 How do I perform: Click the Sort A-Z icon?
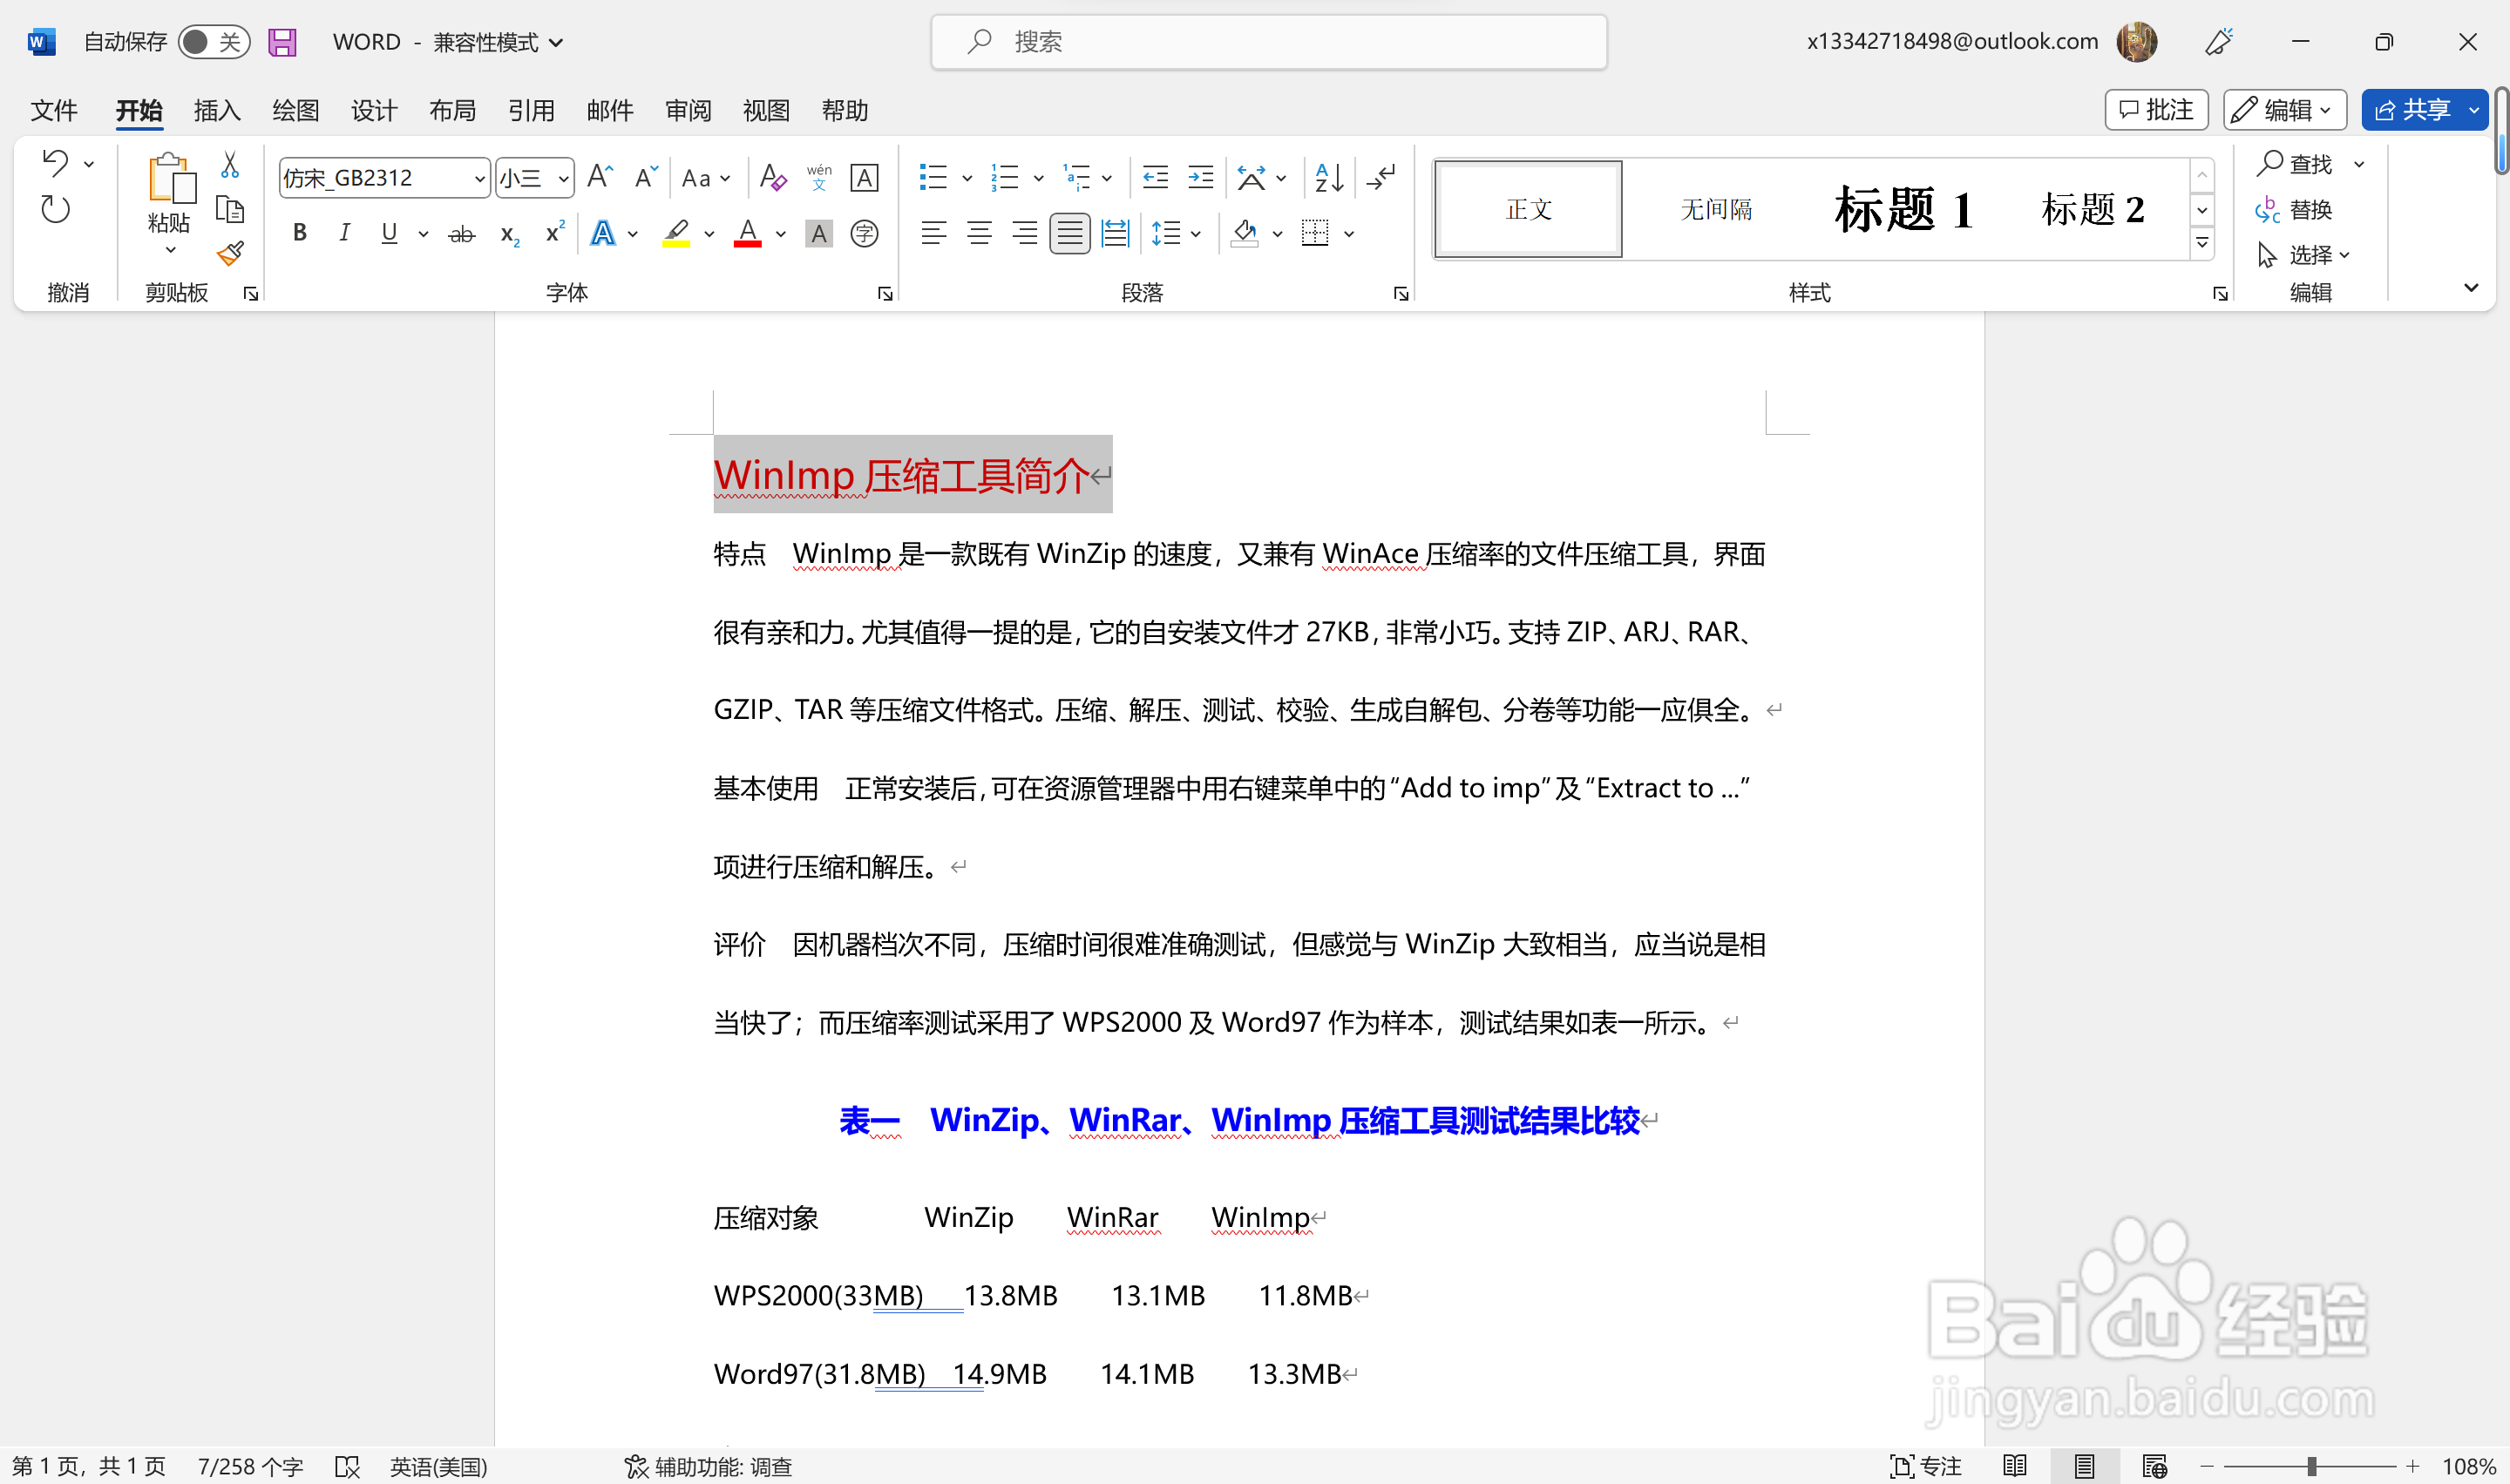point(1329,178)
